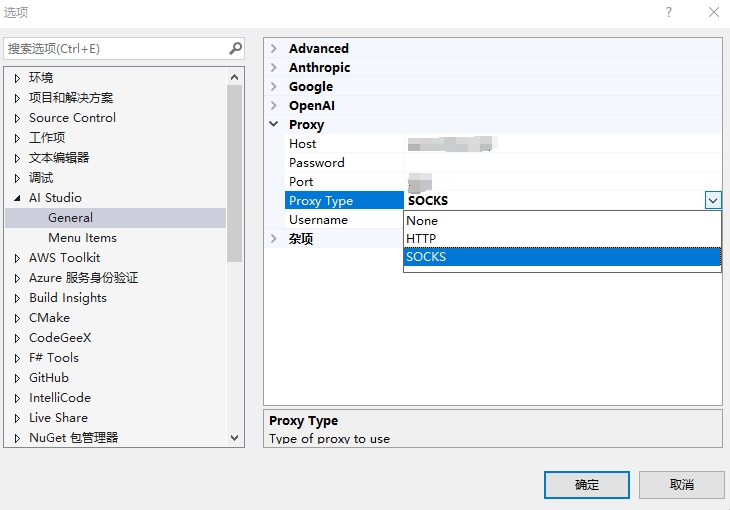
Task: Expand the Advanced property section
Action: pos(275,48)
